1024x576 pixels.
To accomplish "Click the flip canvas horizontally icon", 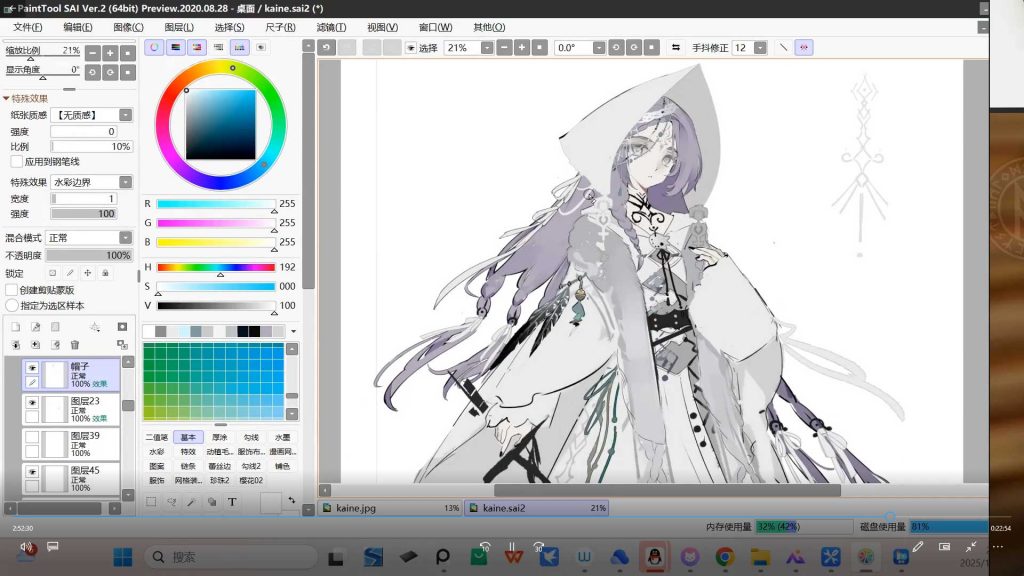I will (676, 47).
